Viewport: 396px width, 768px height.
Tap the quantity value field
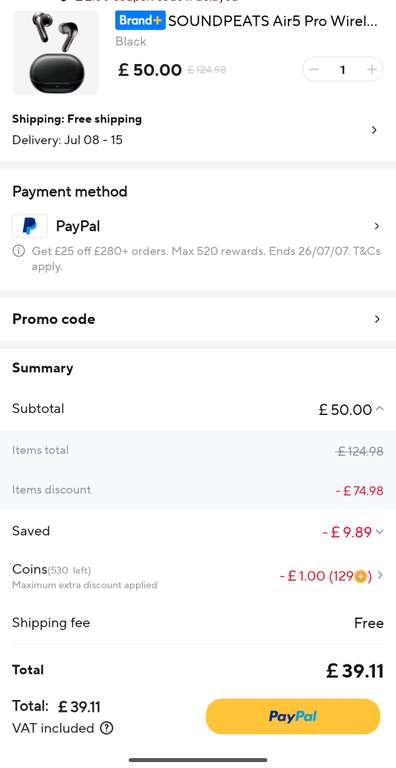pyautogui.click(x=343, y=70)
